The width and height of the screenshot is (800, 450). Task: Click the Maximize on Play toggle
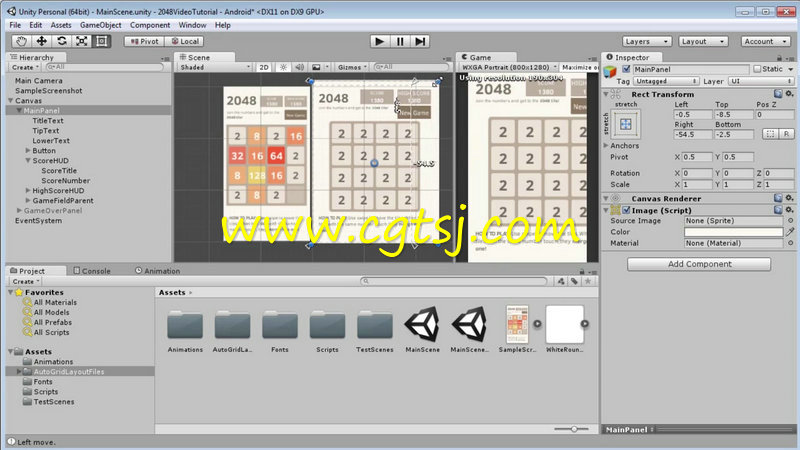[579, 67]
